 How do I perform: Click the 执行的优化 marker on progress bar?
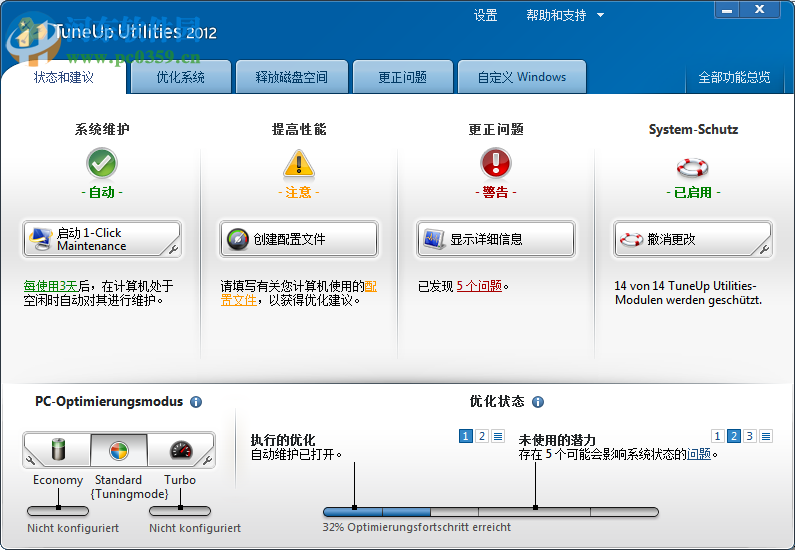click(x=354, y=507)
